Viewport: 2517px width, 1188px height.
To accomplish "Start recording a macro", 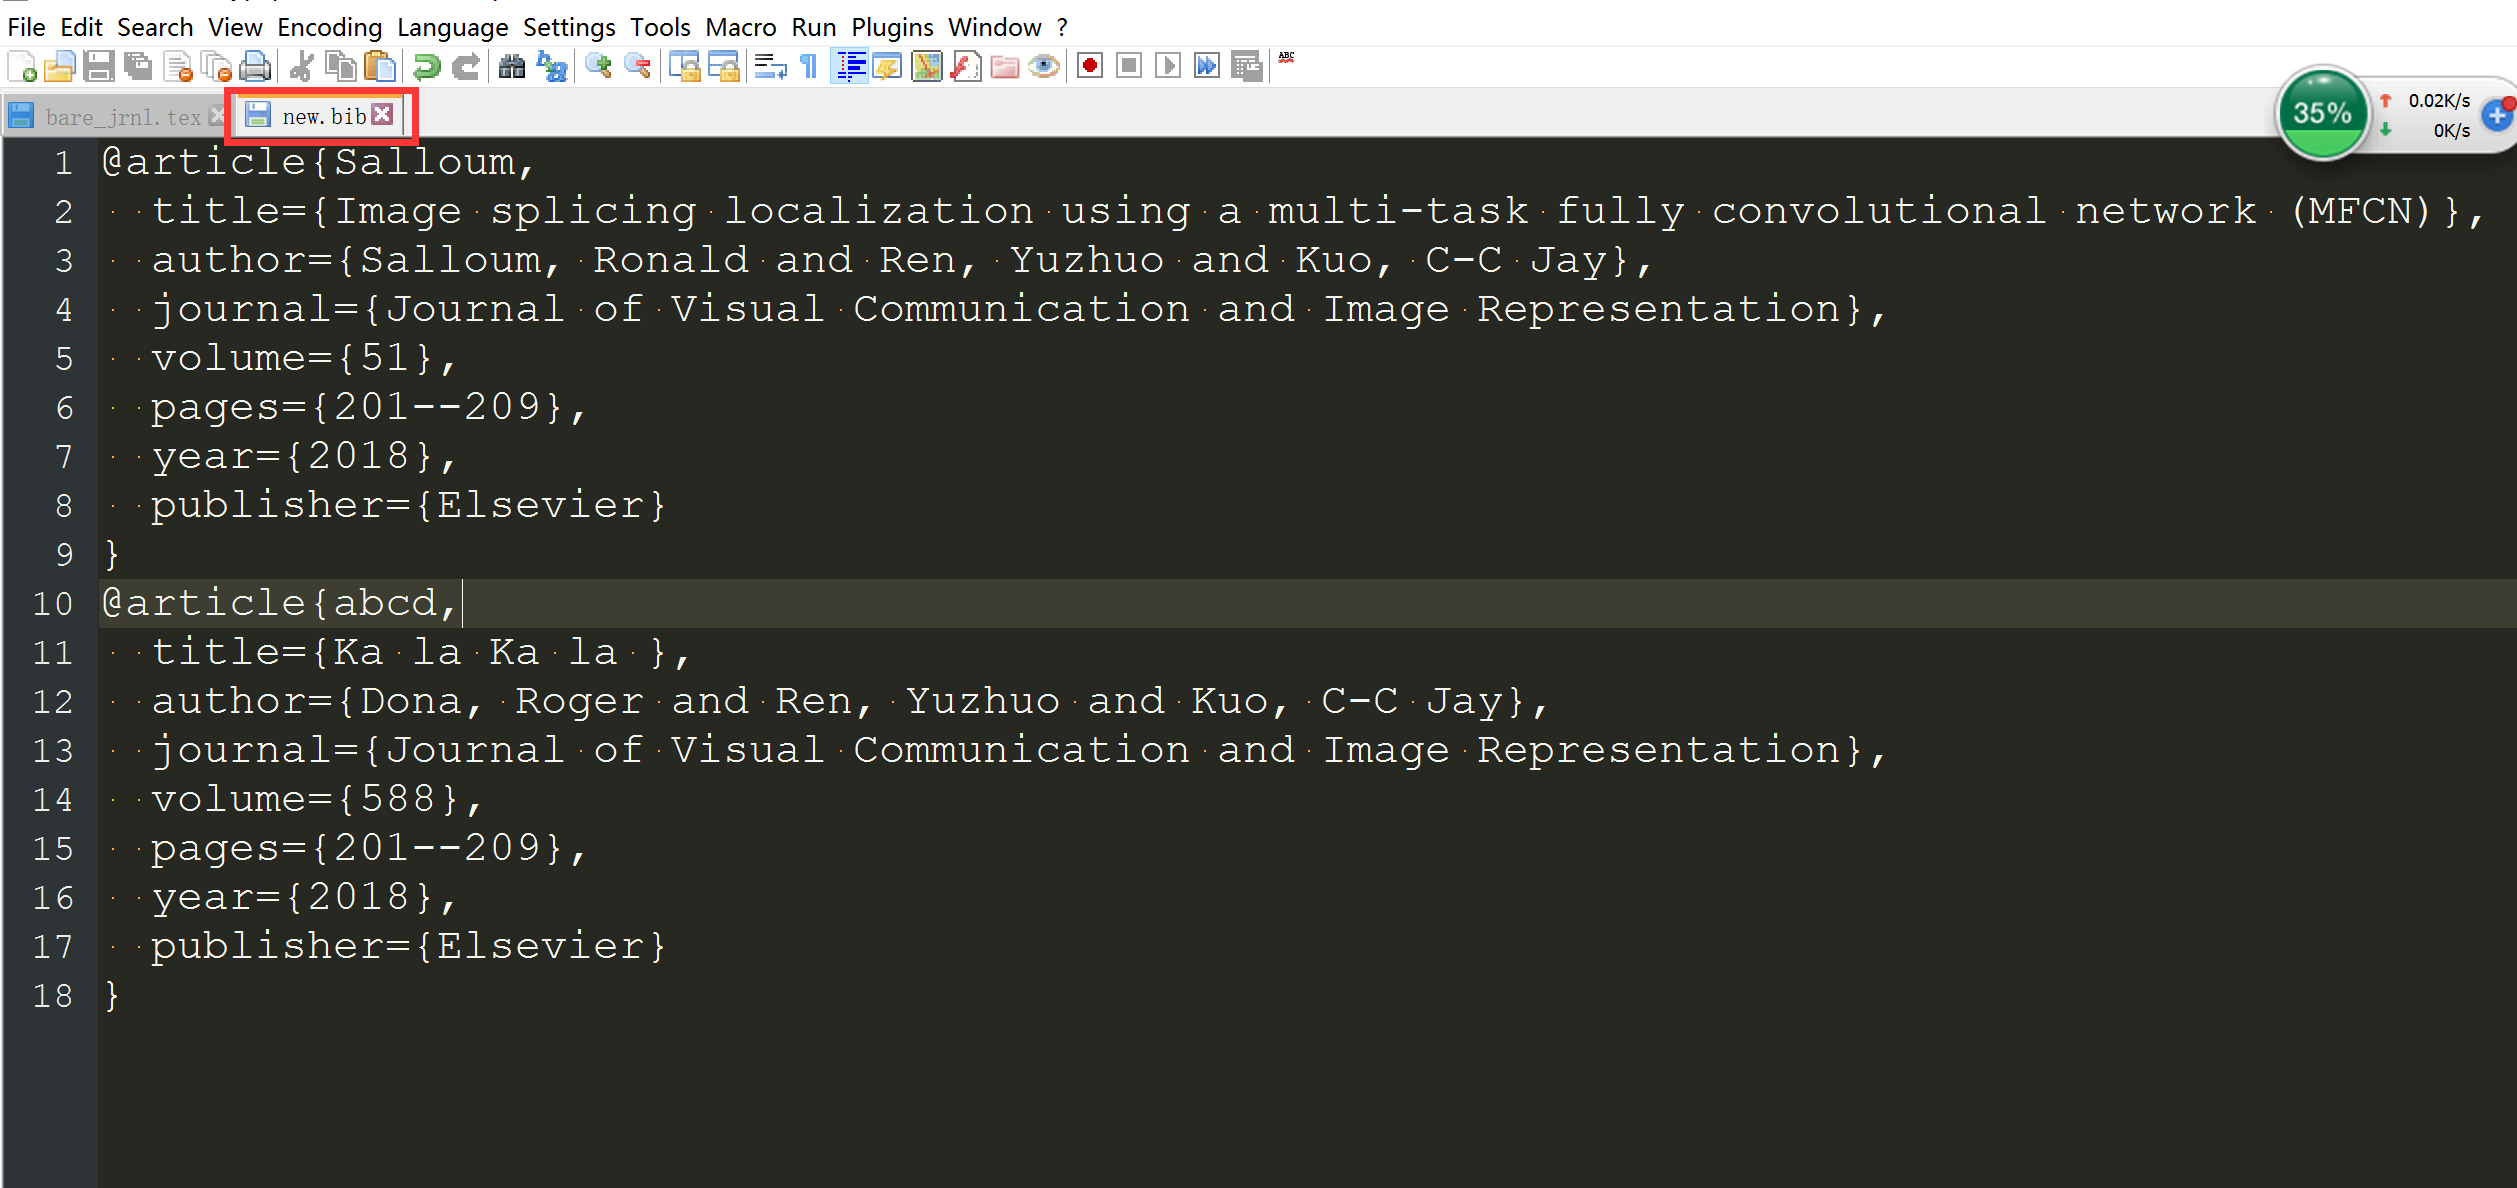I will (1089, 66).
